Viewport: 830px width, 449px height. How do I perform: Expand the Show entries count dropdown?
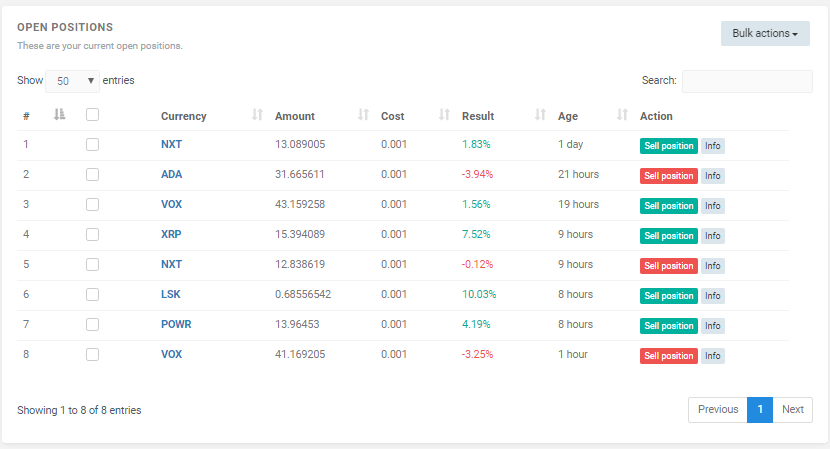pos(72,81)
